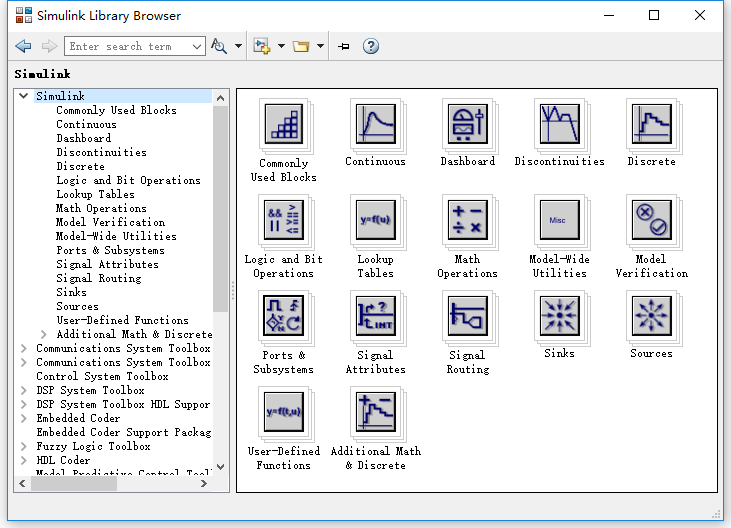Click the forward navigation arrow

pyautogui.click(x=49, y=46)
